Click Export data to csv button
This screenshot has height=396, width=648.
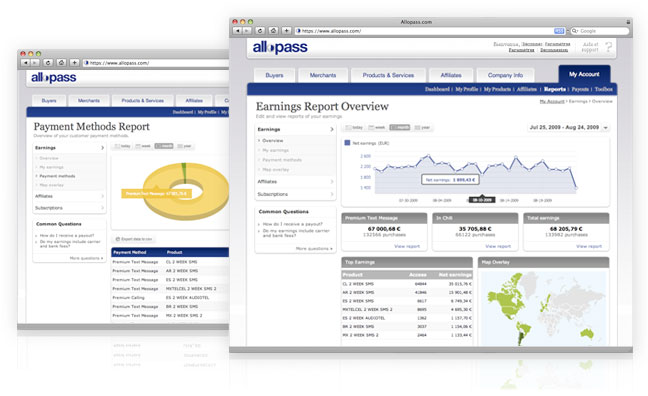point(134,239)
